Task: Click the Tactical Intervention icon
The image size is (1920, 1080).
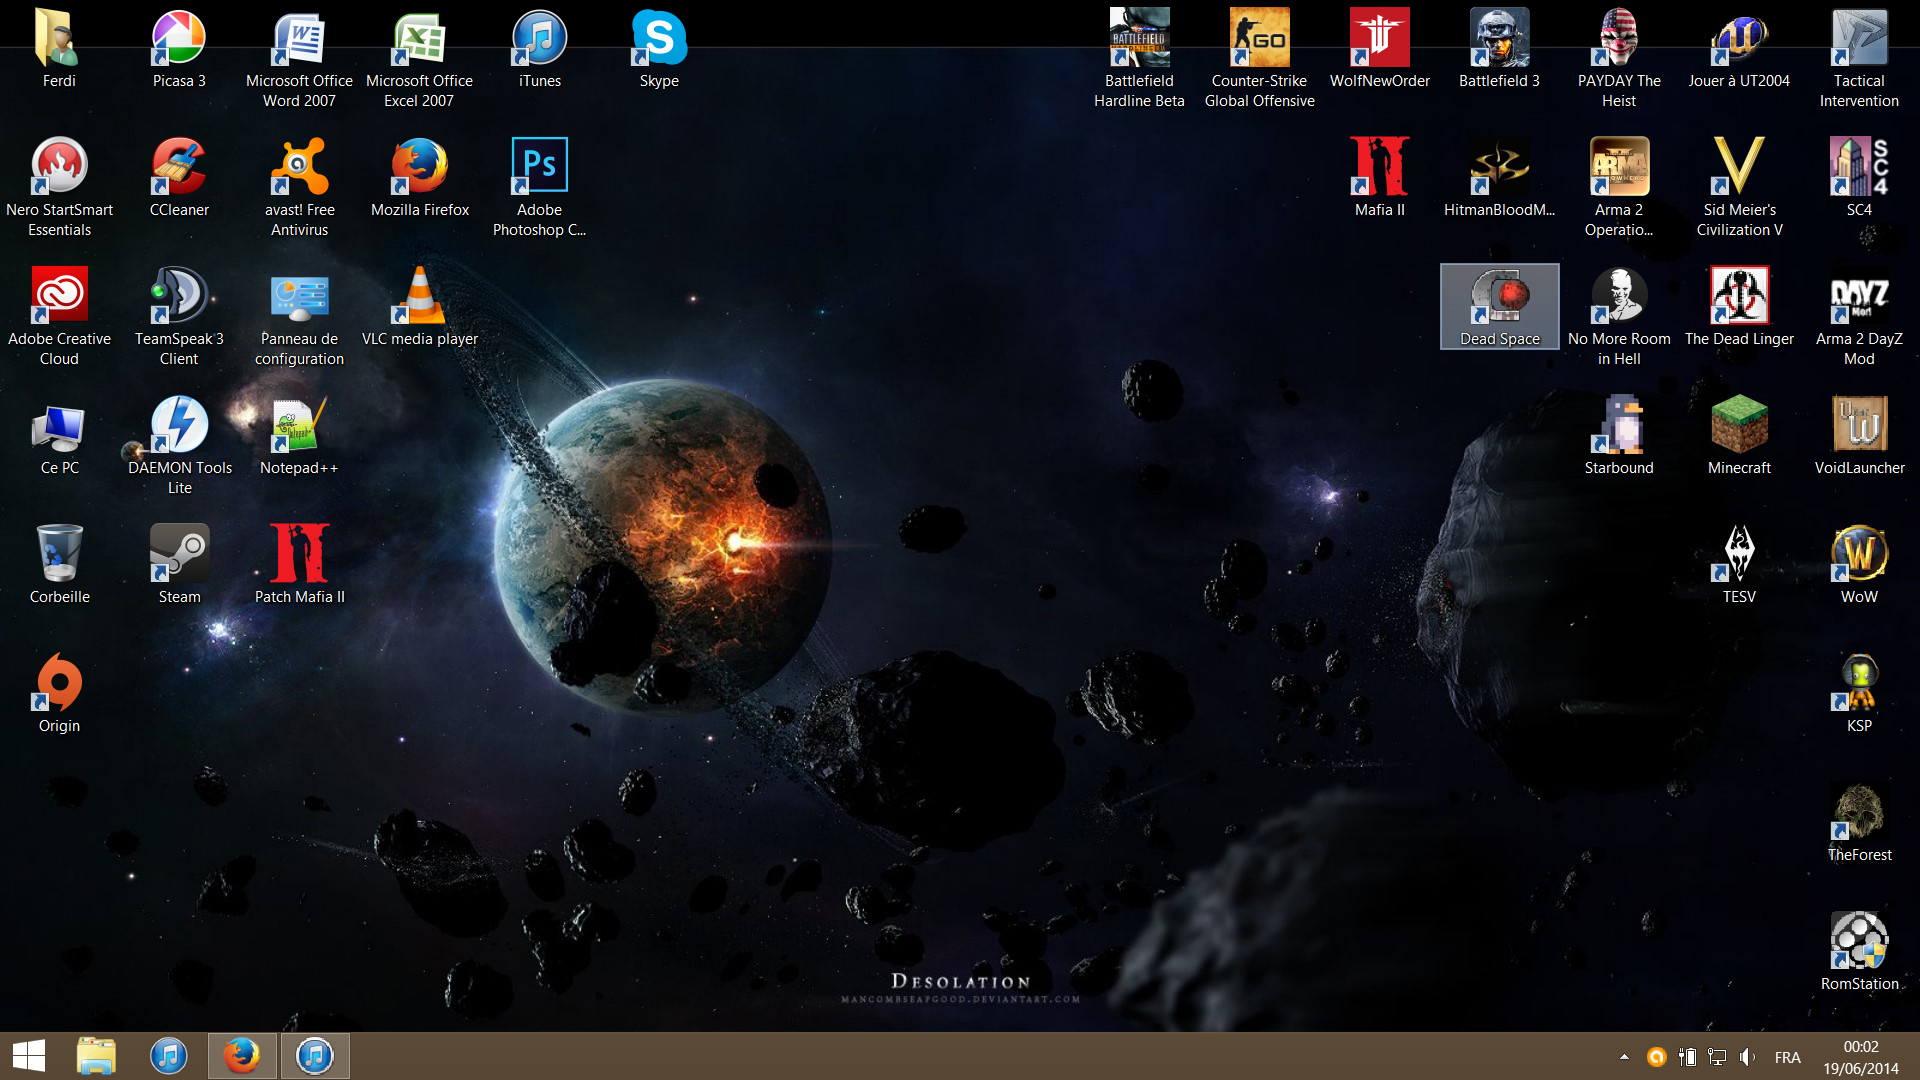Action: pos(1859,59)
